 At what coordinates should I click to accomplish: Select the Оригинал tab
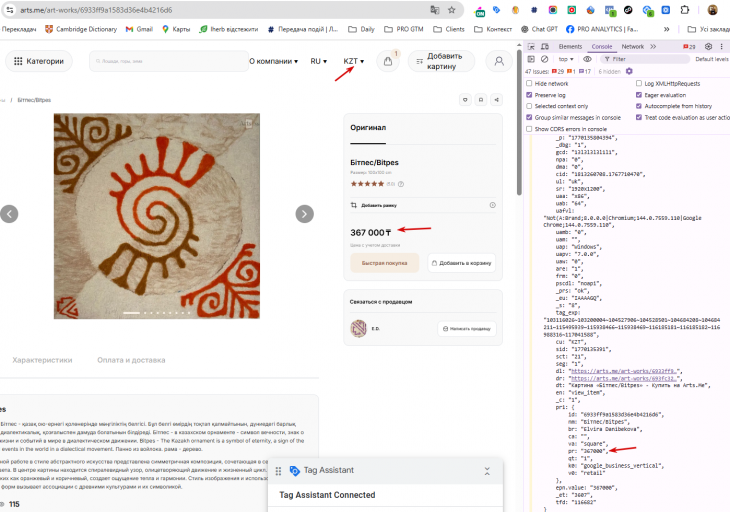tap(368, 128)
